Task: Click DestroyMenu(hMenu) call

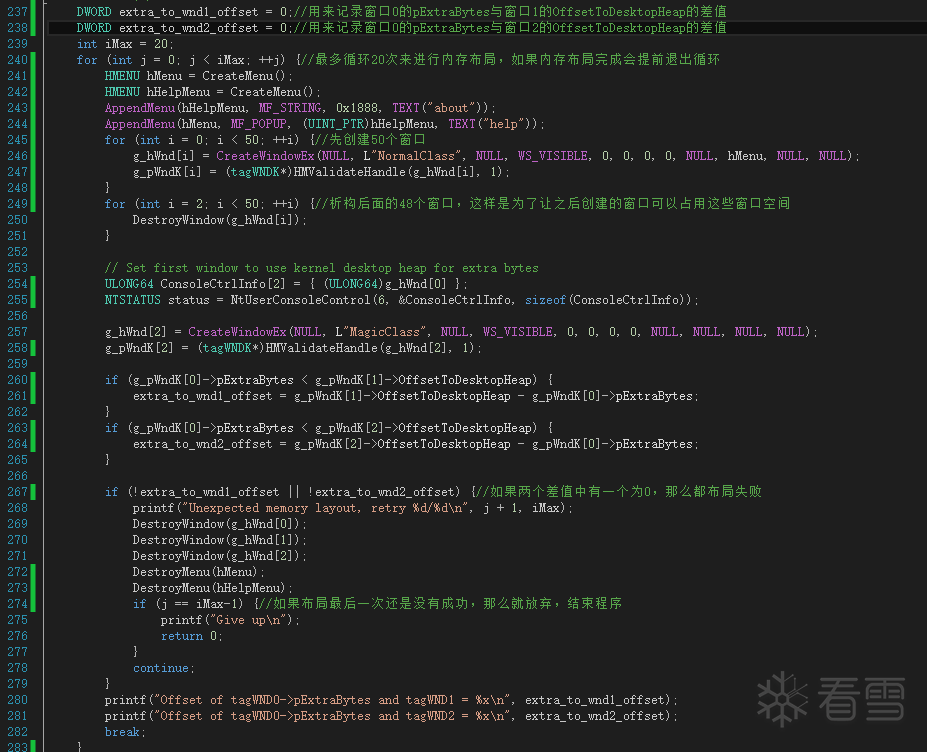Action: click(195, 572)
